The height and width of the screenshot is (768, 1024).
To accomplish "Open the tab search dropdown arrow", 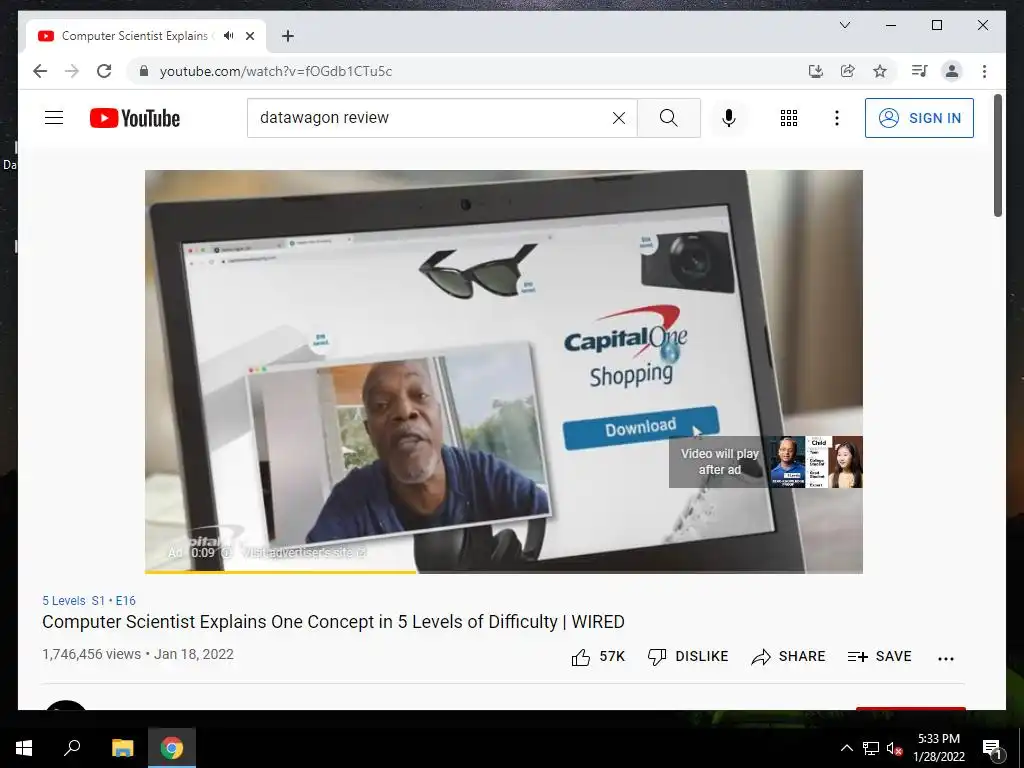I will point(844,25).
